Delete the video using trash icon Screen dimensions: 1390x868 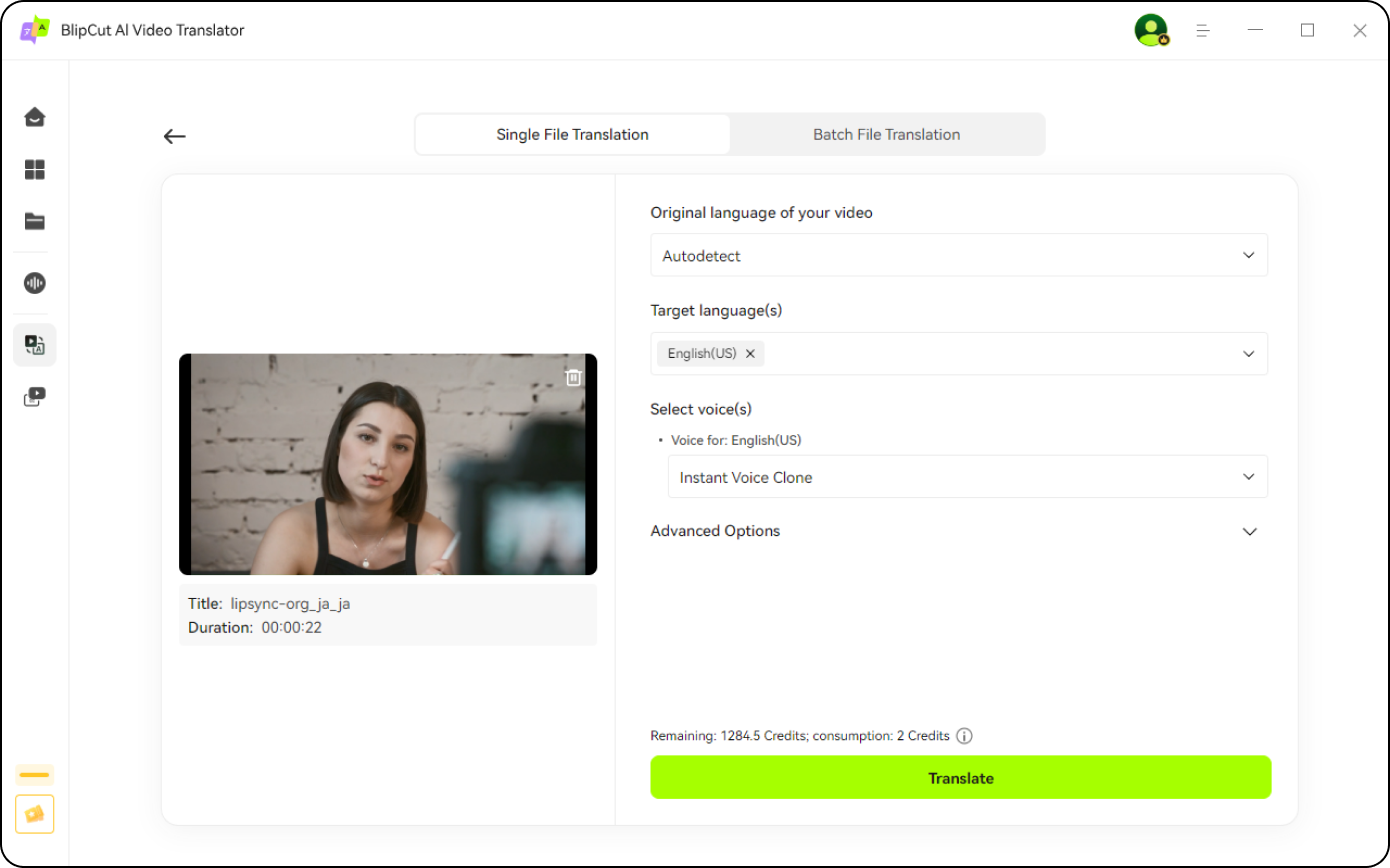click(x=573, y=377)
